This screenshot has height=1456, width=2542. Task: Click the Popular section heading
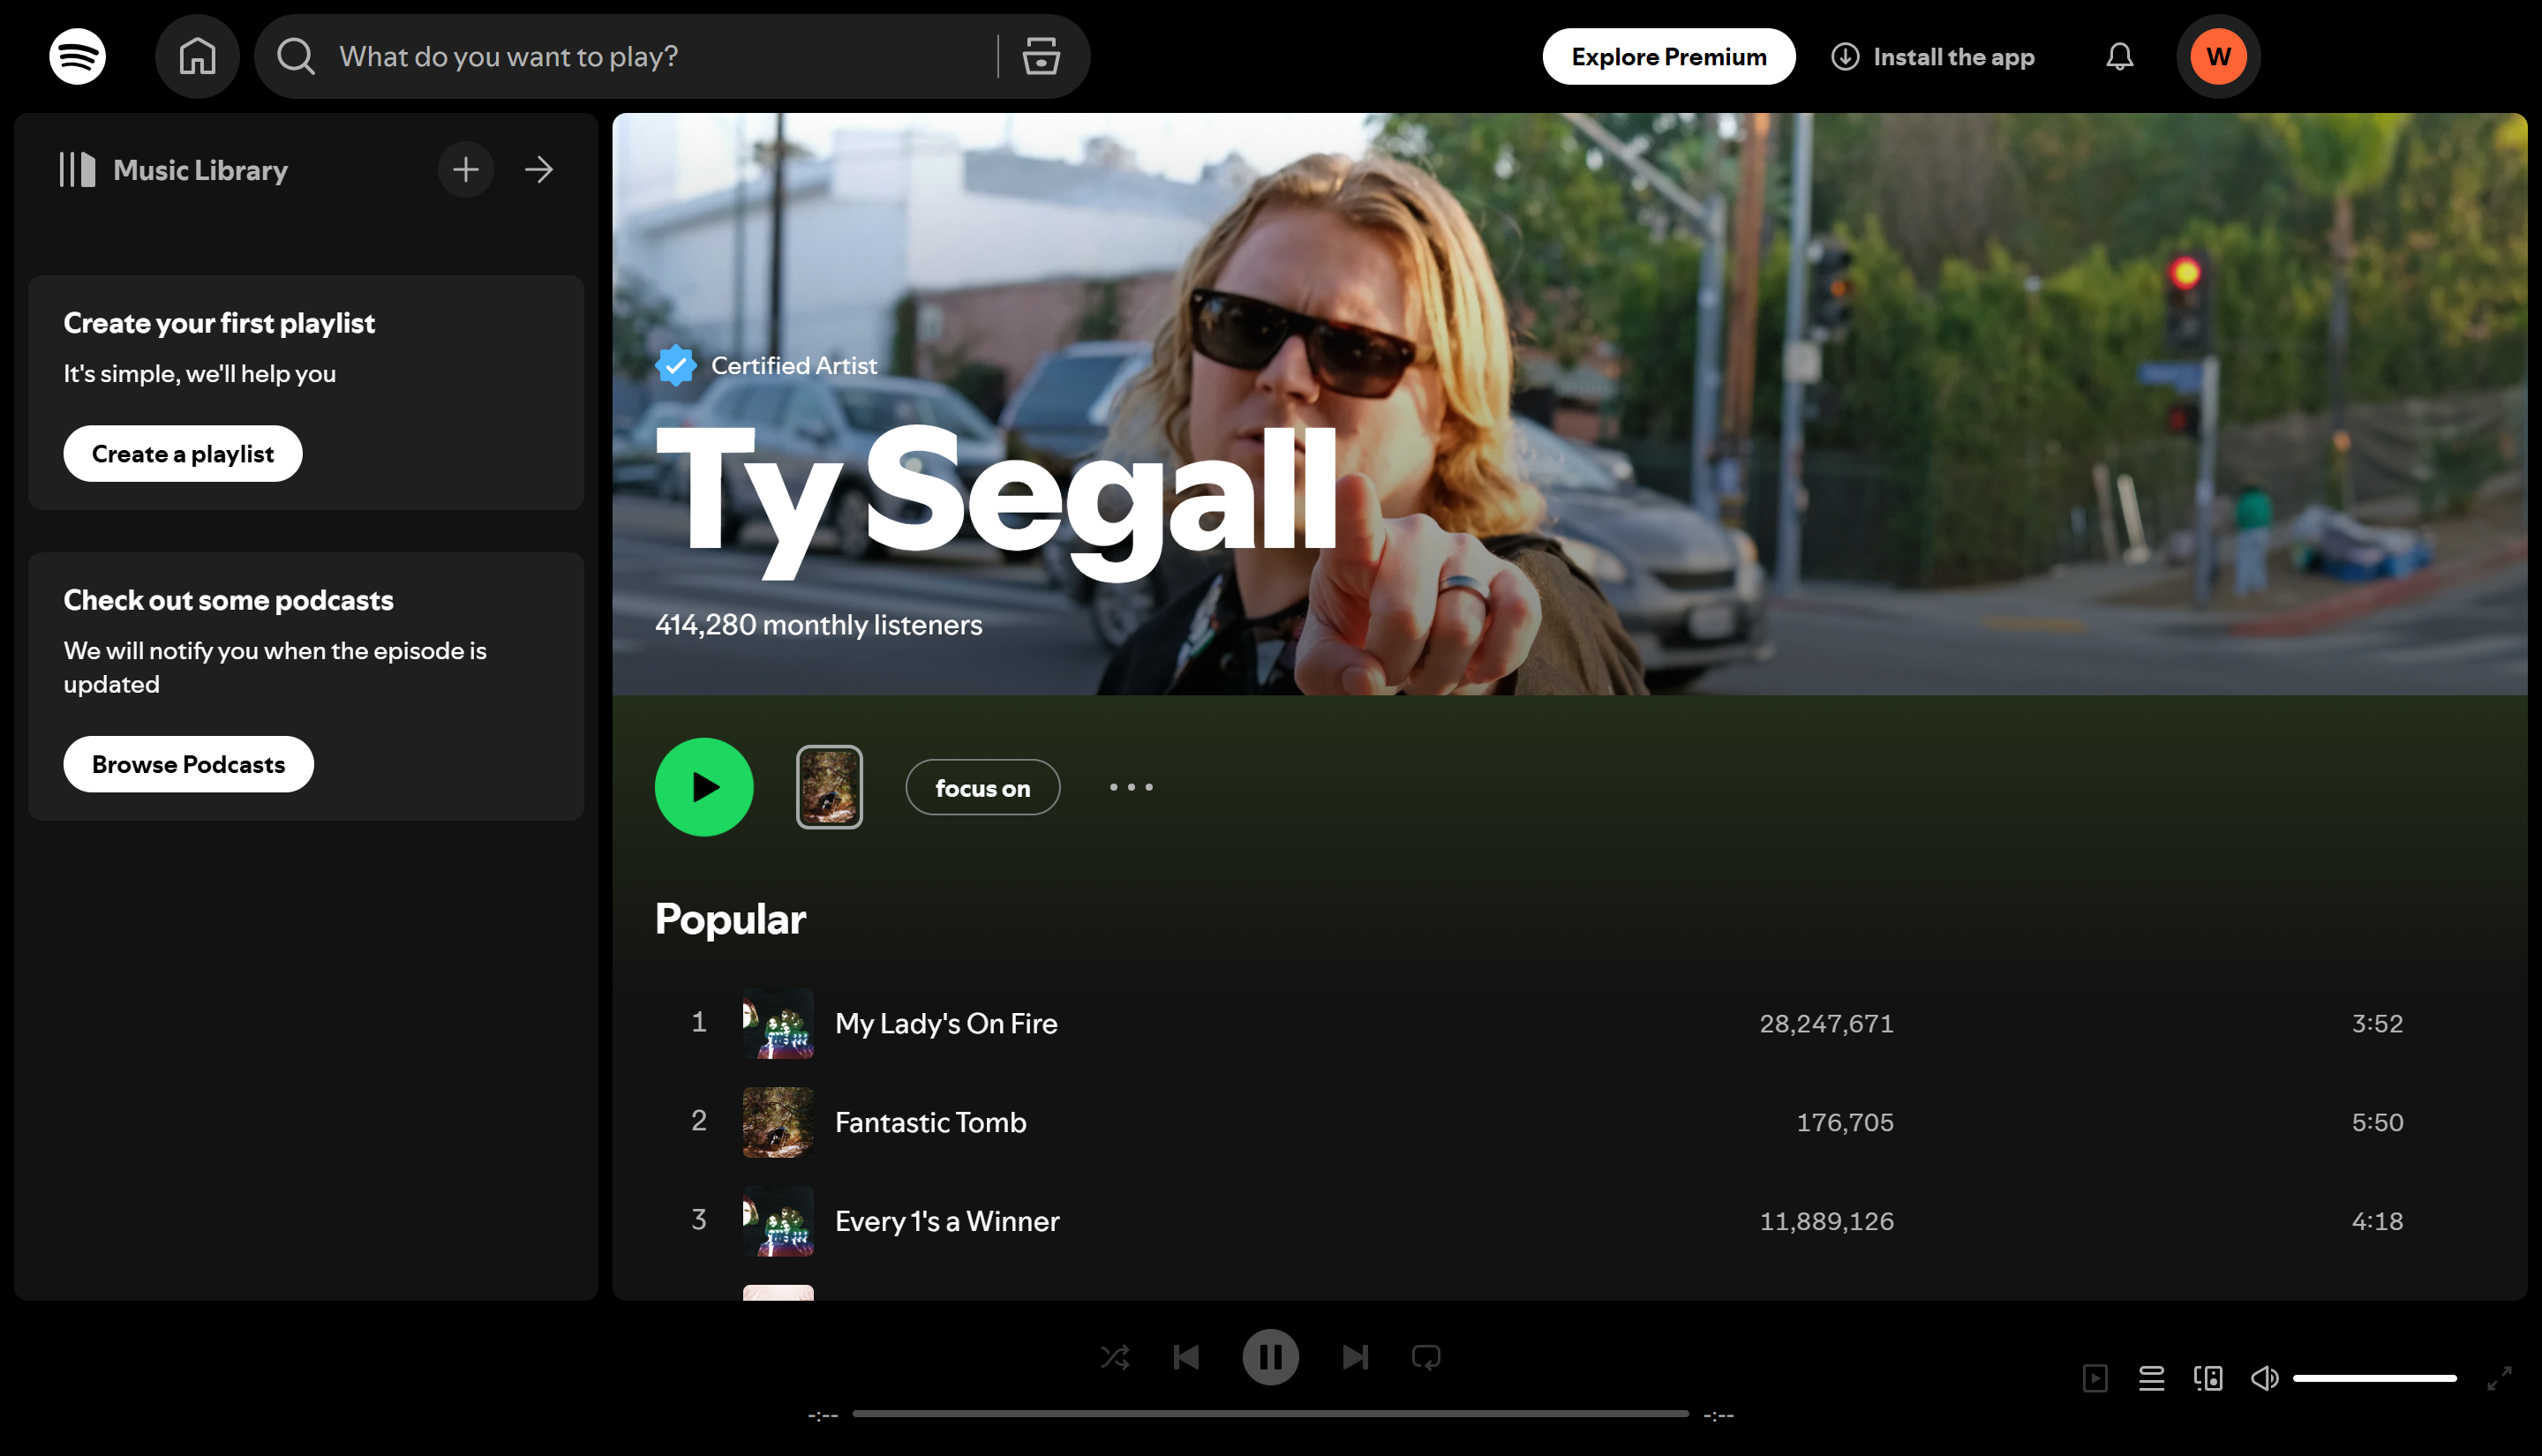pyautogui.click(x=730, y=920)
